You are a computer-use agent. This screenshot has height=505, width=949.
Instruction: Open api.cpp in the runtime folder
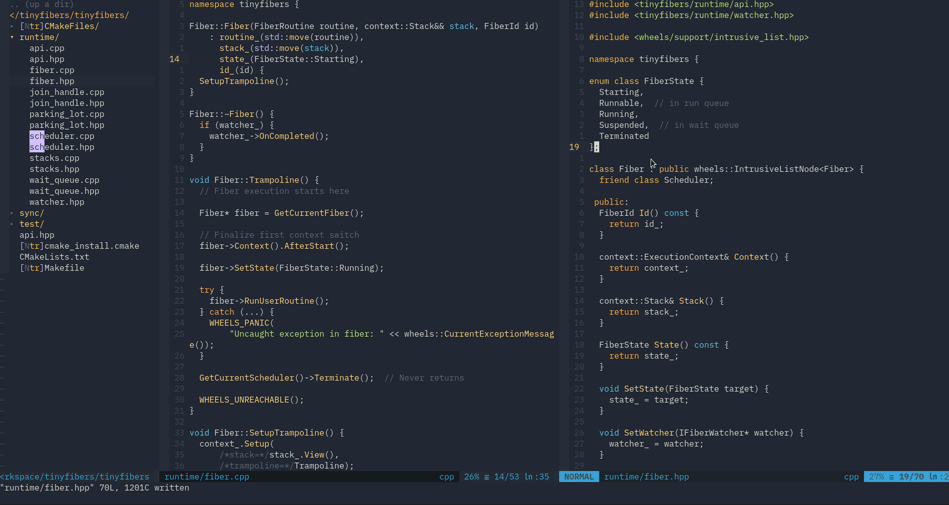click(47, 48)
